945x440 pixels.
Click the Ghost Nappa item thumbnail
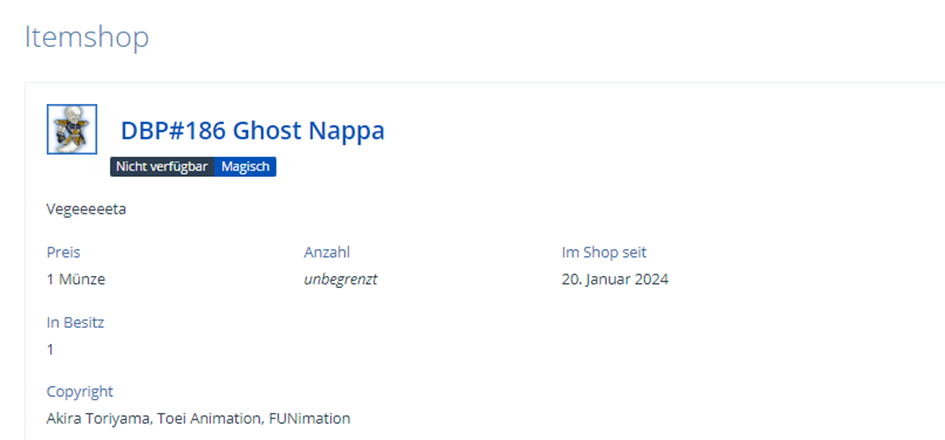tap(72, 129)
